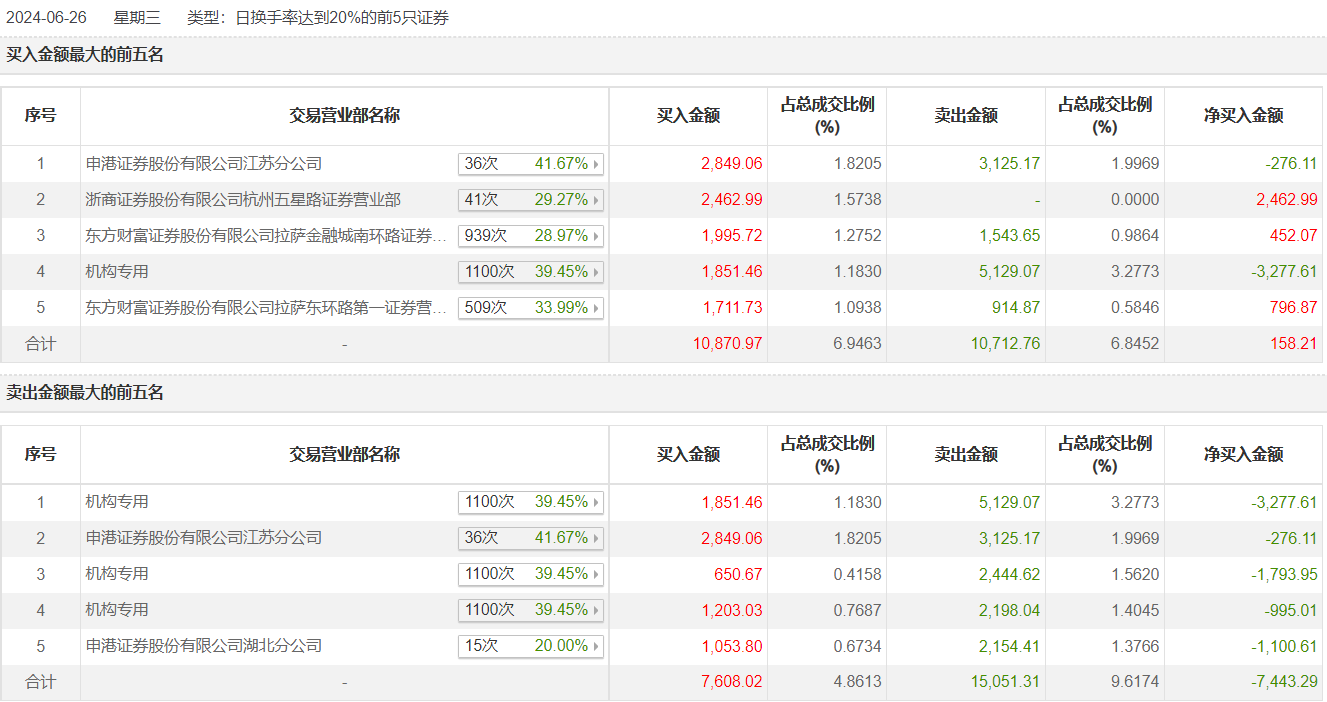Expand 1100次 39.45% box in sellers row 3

tap(530, 574)
